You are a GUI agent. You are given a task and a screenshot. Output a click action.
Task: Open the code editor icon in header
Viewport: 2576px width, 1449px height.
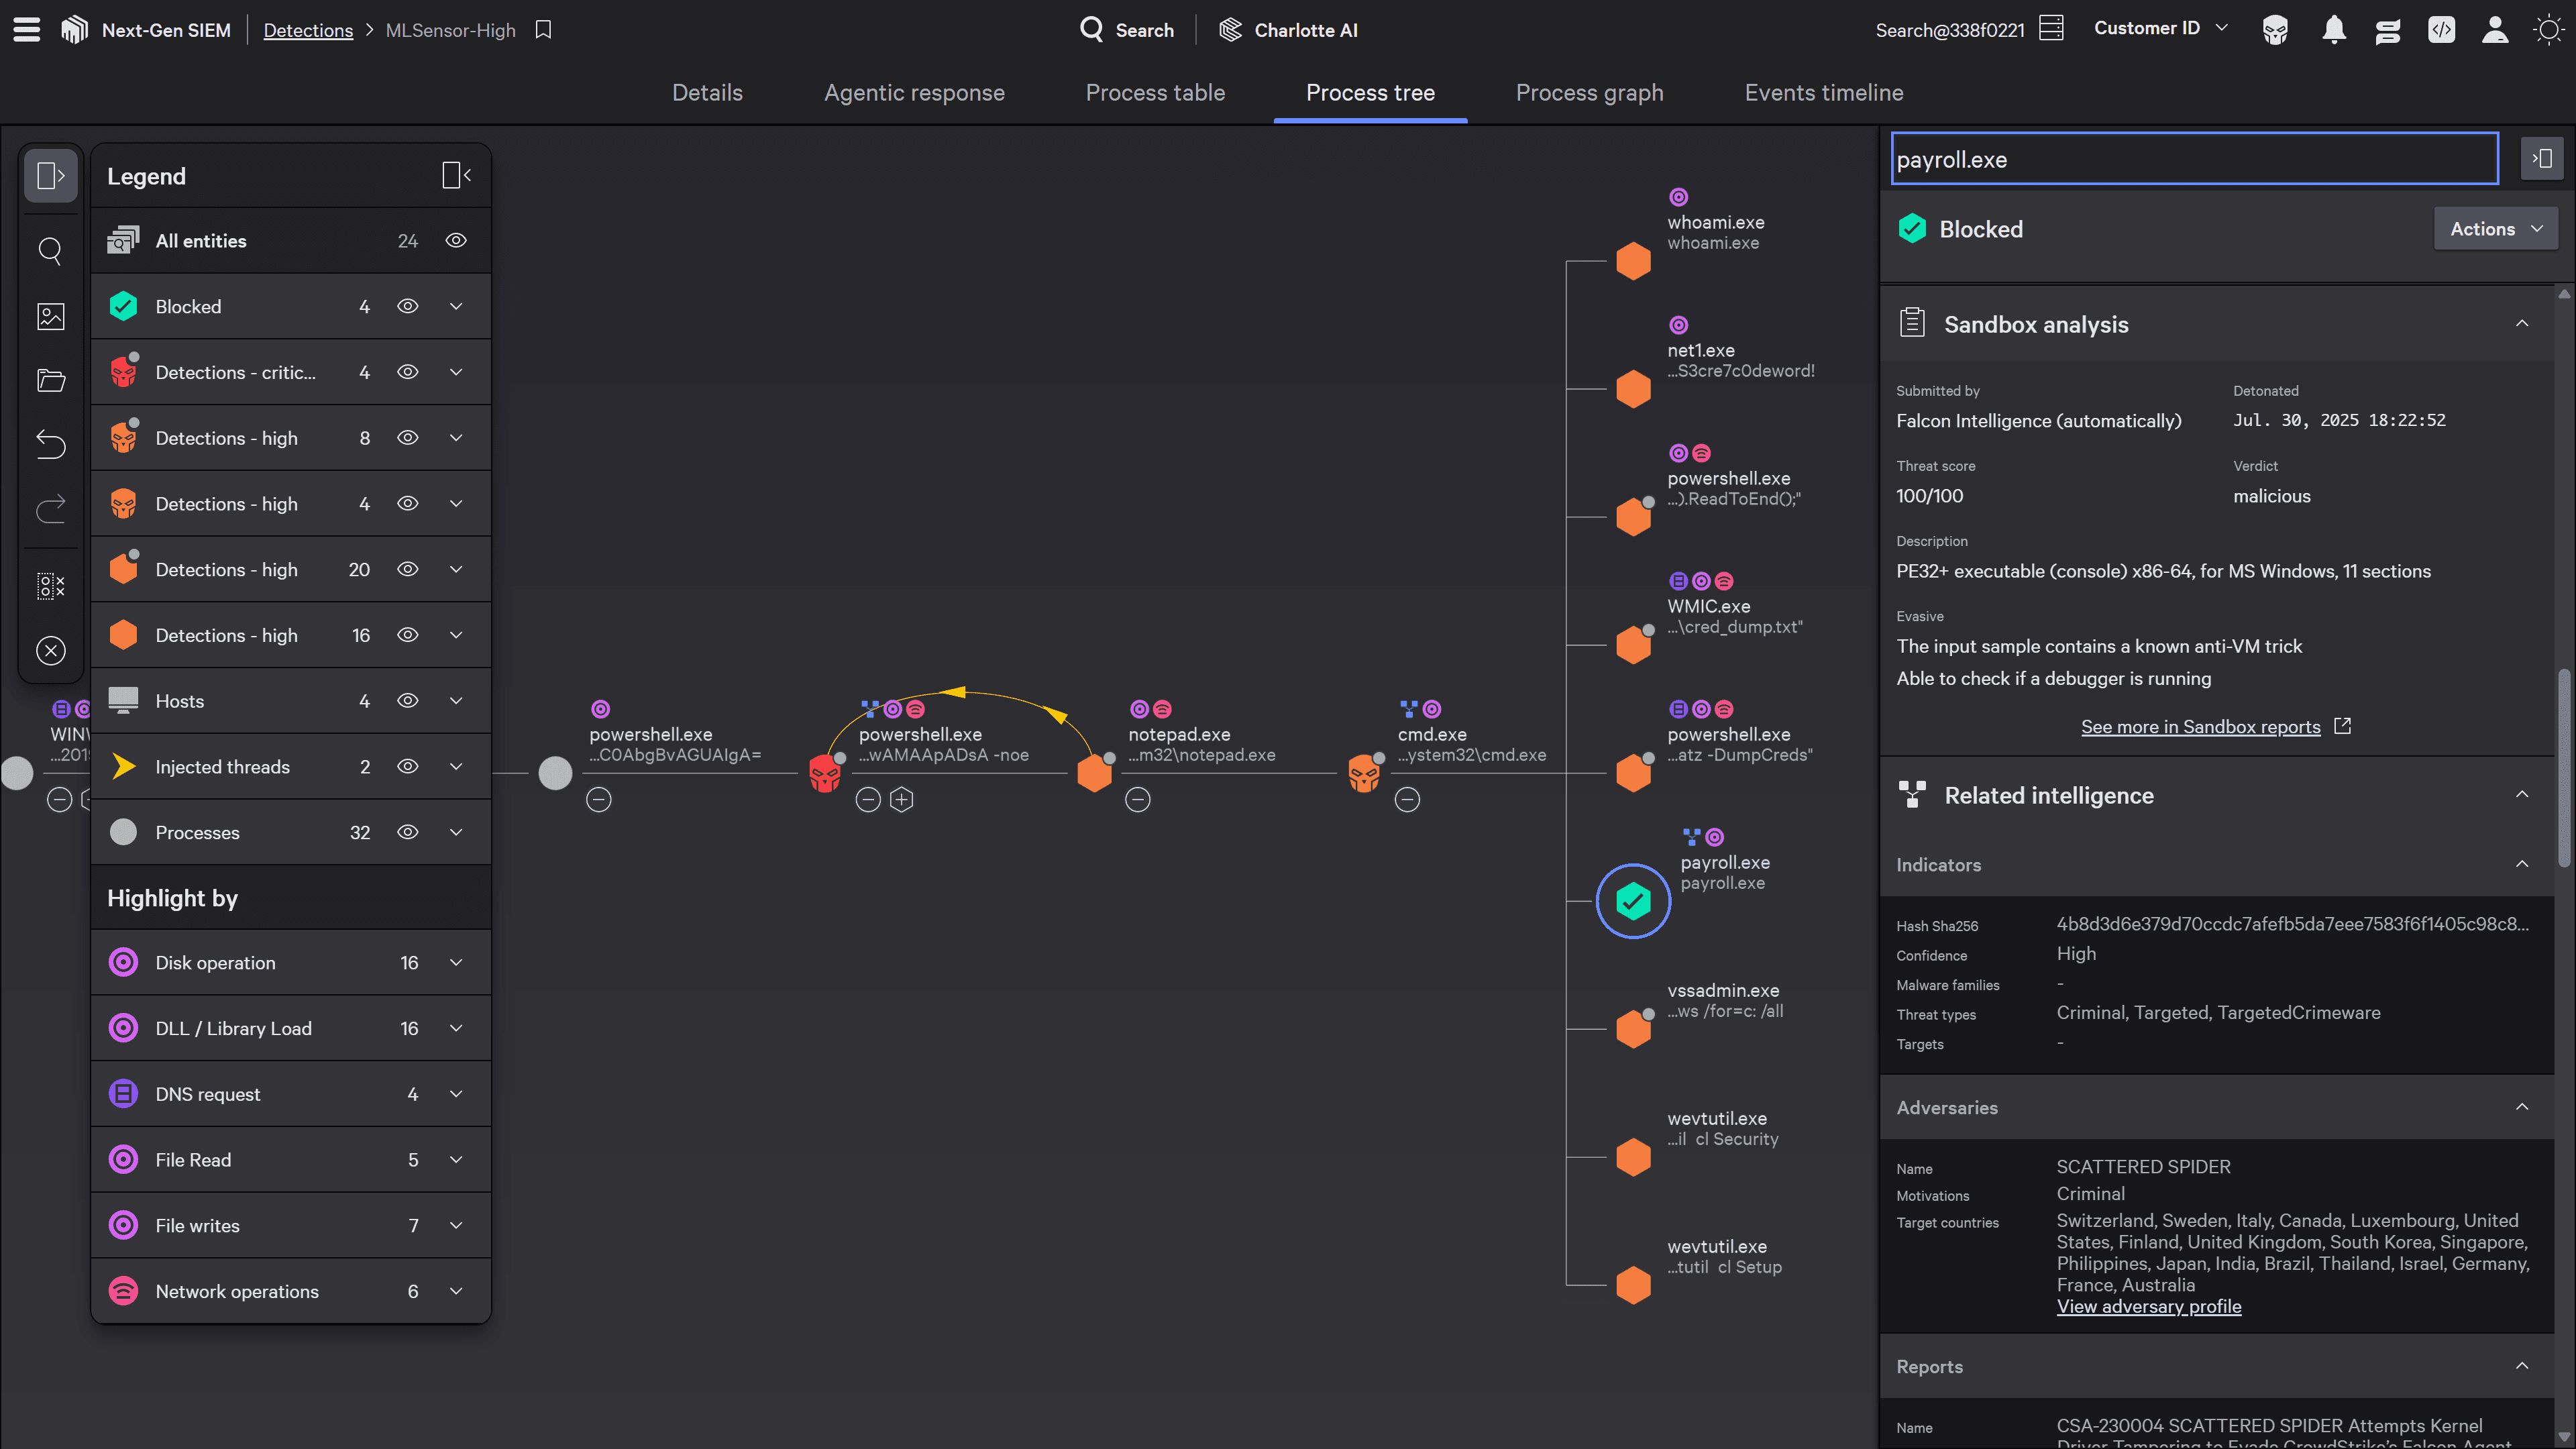click(2441, 30)
